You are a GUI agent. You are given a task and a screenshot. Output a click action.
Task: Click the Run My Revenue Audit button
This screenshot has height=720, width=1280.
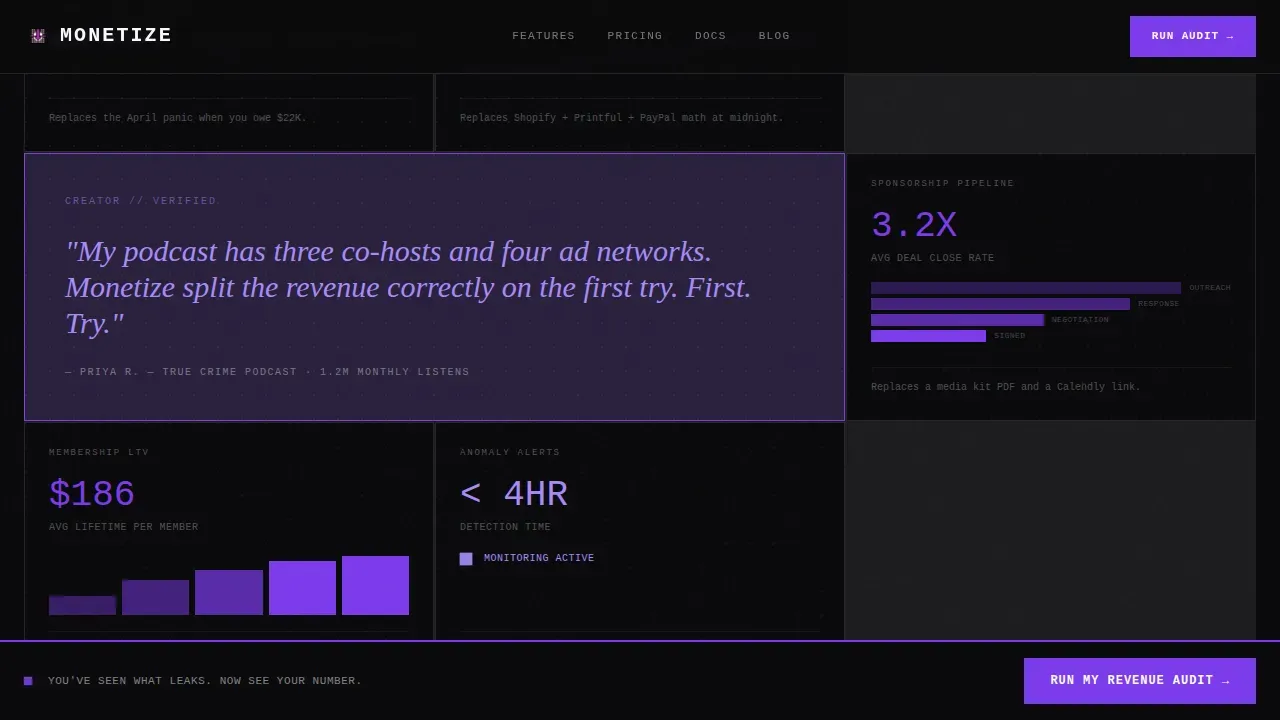pyautogui.click(x=1140, y=681)
